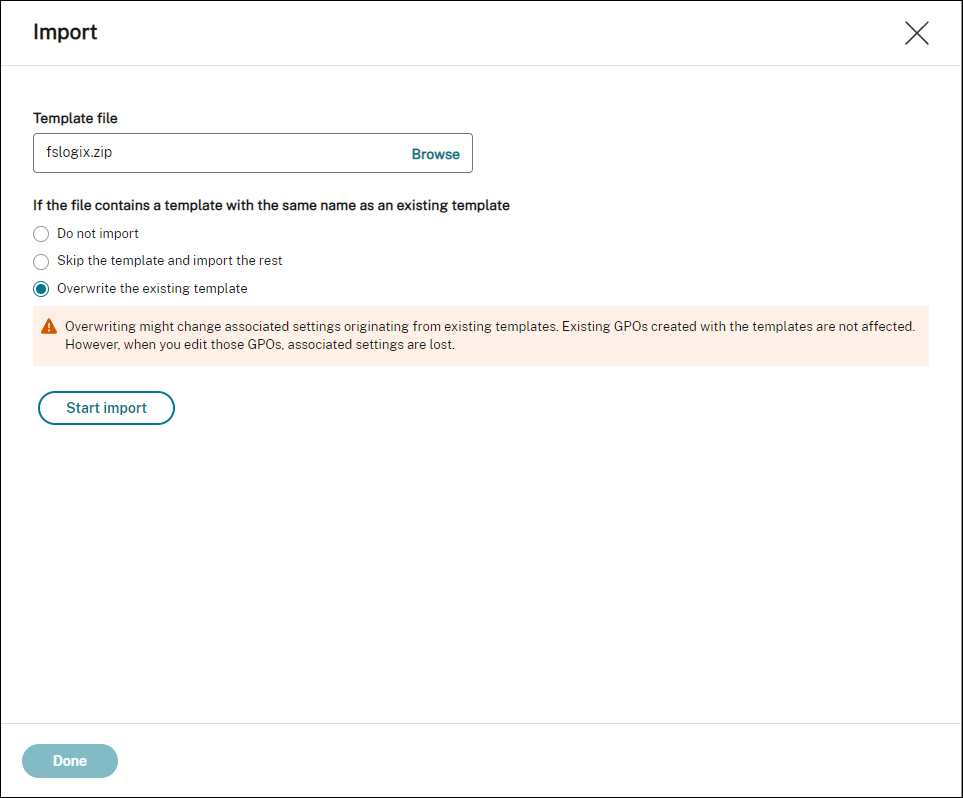963x798 pixels.
Task: Click the same-name template question heading
Action: tap(271, 205)
